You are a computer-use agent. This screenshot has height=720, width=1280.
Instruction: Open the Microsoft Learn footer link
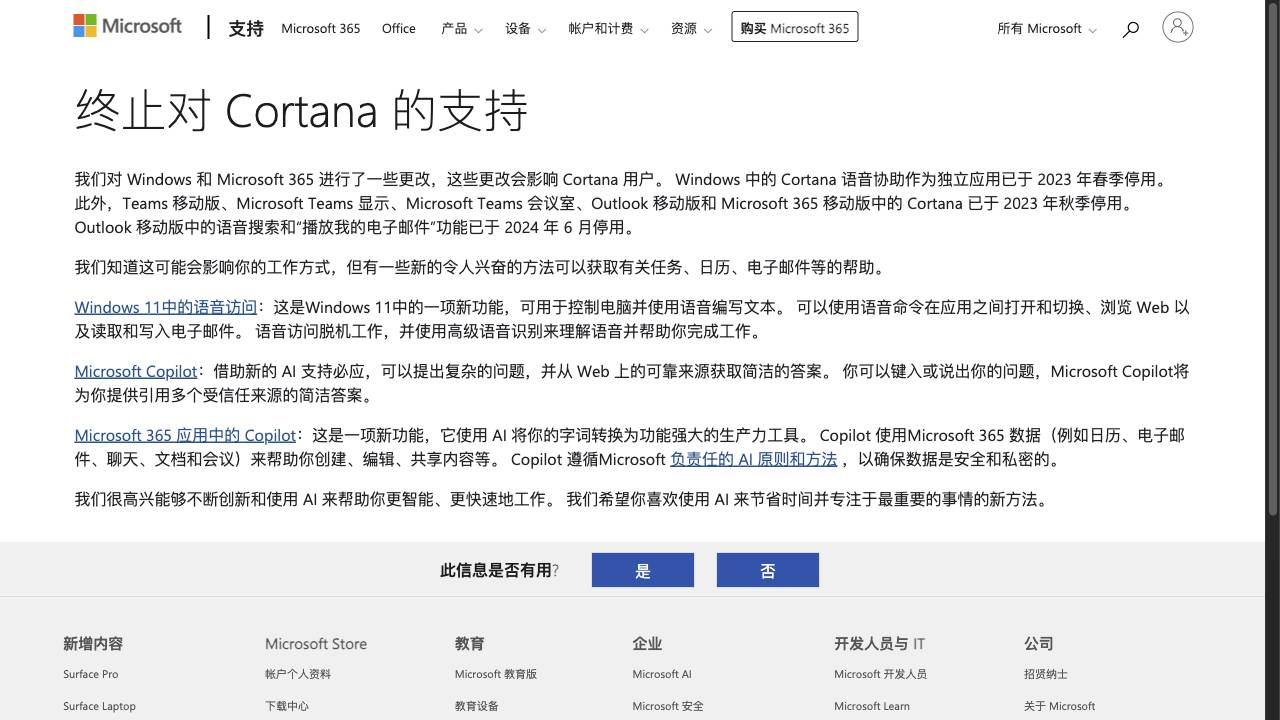pyautogui.click(x=872, y=706)
